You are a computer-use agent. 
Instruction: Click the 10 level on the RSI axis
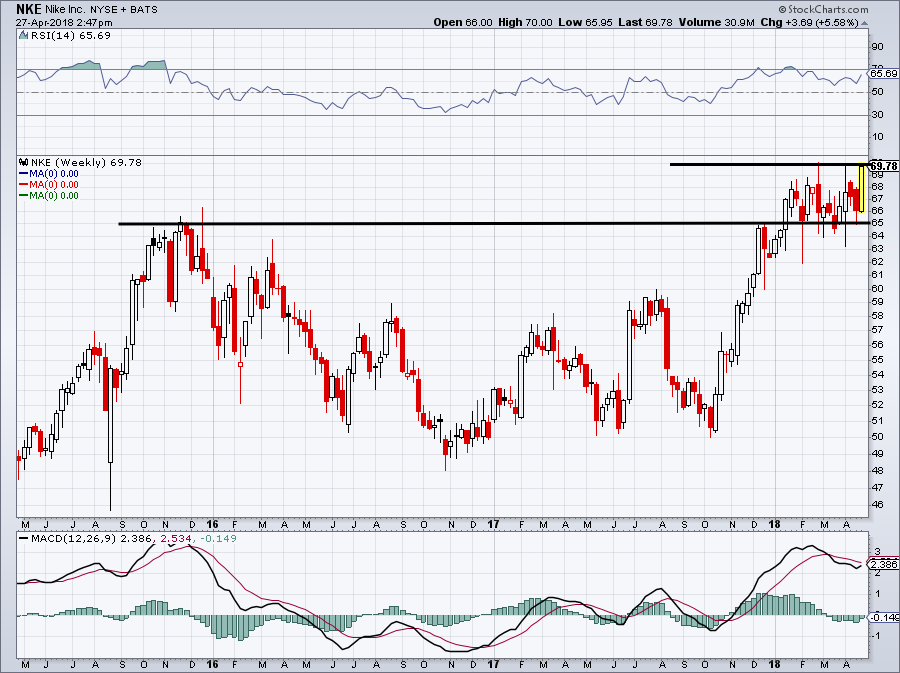pos(877,137)
